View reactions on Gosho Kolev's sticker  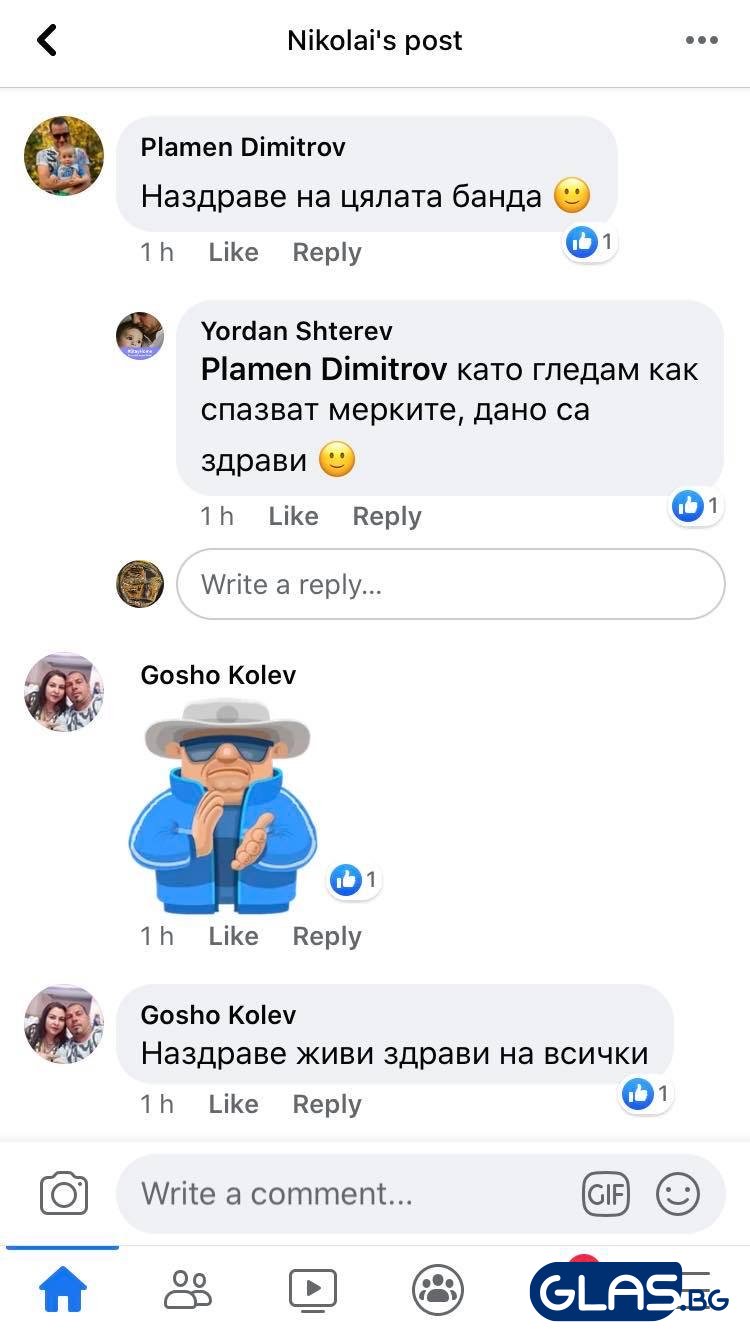pyautogui.click(x=356, y=880)
